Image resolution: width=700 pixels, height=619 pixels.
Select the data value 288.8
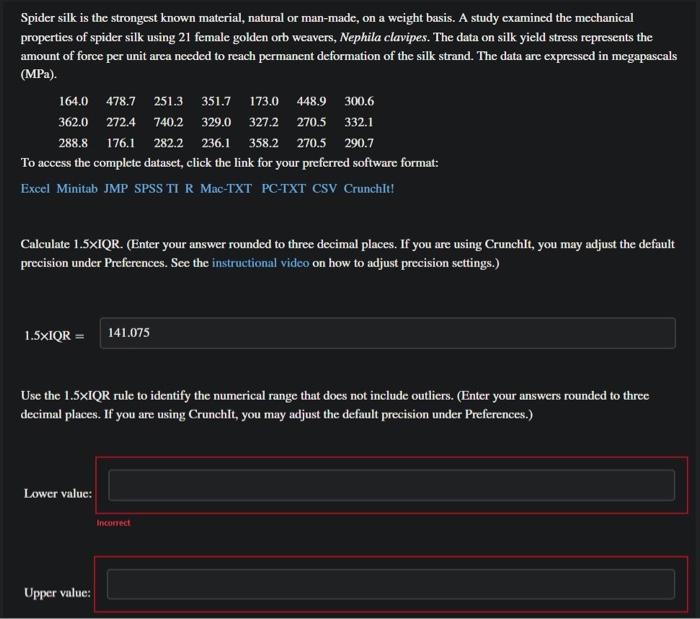coord(73,143)
